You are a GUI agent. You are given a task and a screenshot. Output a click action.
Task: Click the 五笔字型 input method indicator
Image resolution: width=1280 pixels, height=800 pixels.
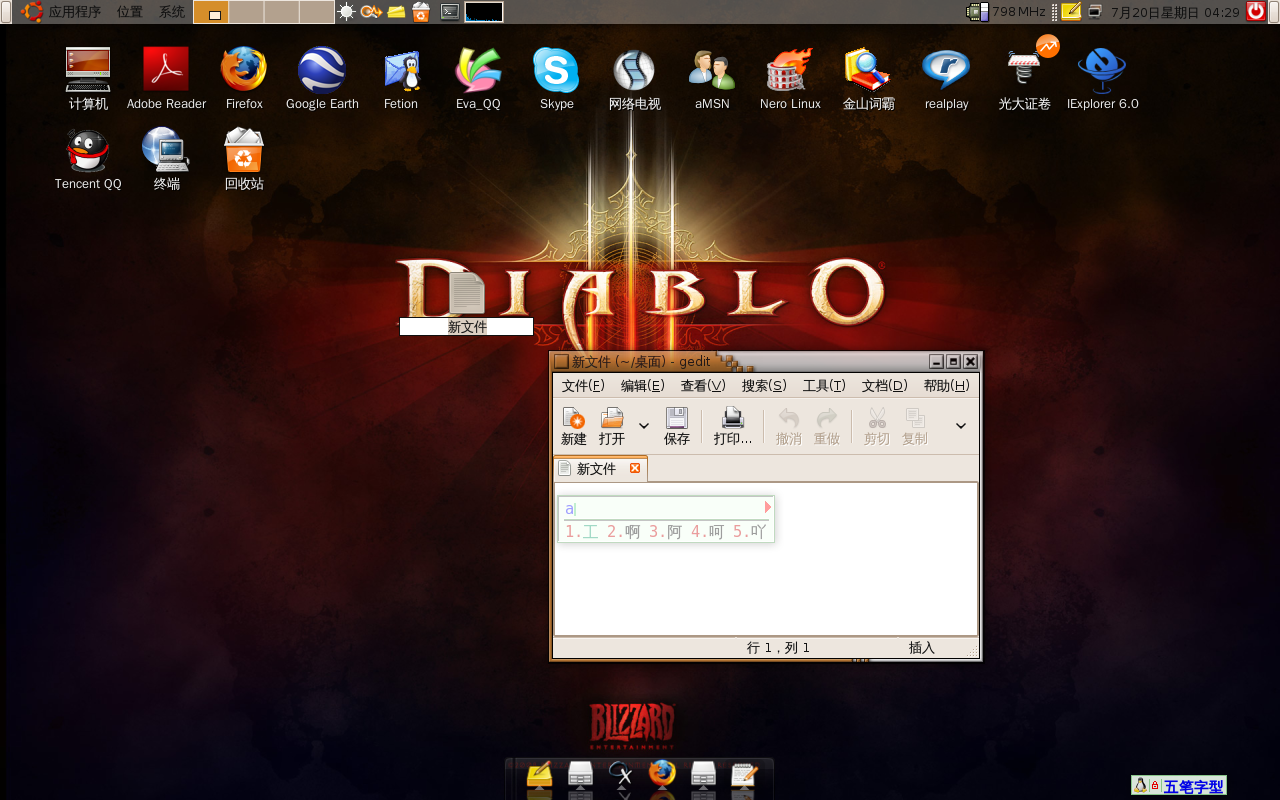(1193, 786)
